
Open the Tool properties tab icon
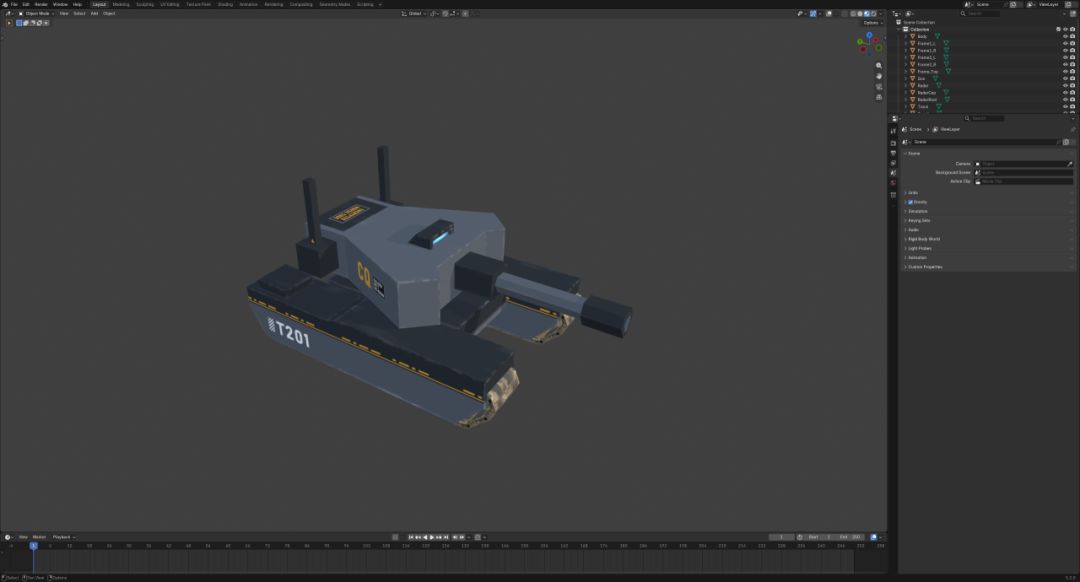893,131
